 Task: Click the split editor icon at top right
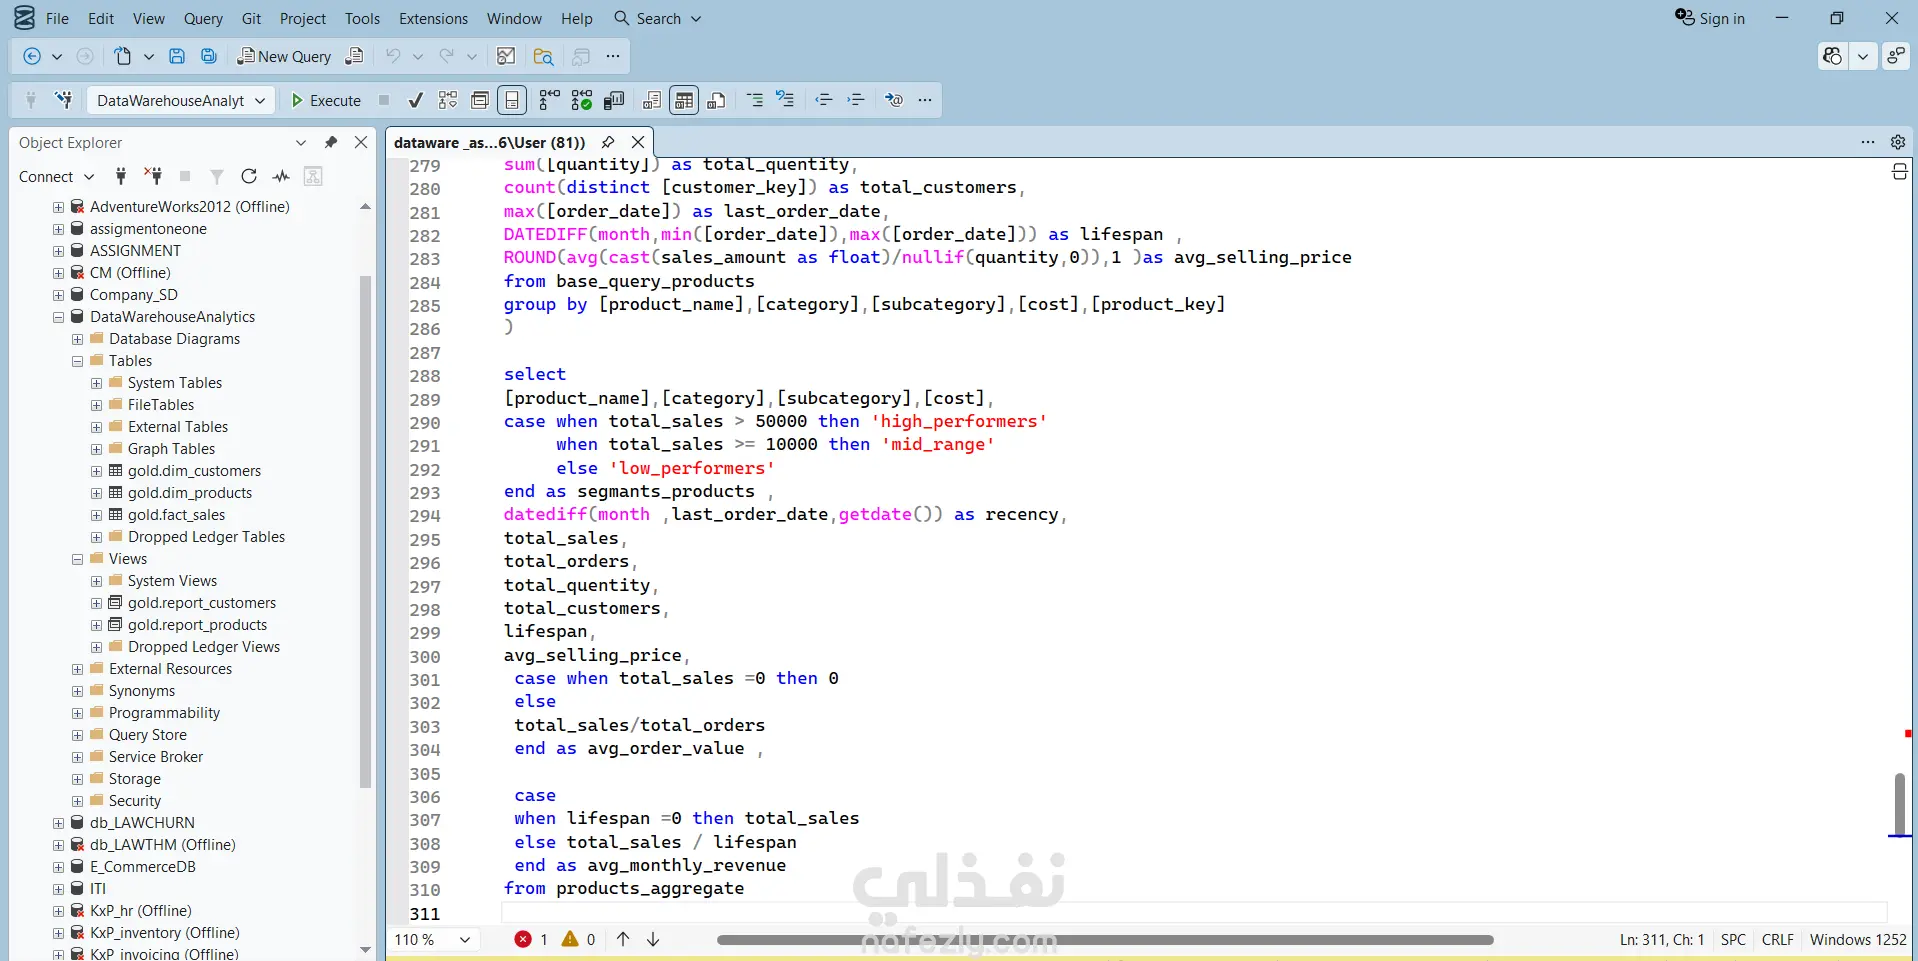(1900, 172)
